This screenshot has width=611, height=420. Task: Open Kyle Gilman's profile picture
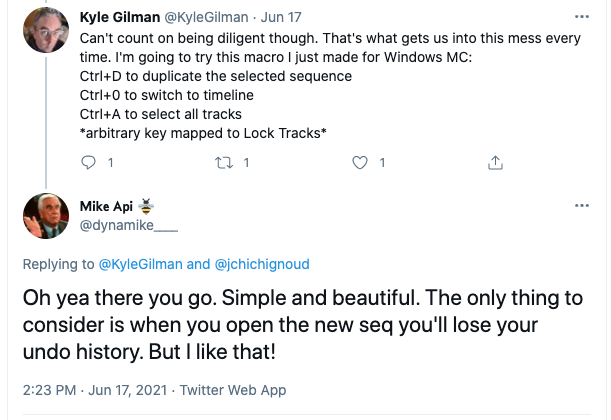[x=46, y=30]
